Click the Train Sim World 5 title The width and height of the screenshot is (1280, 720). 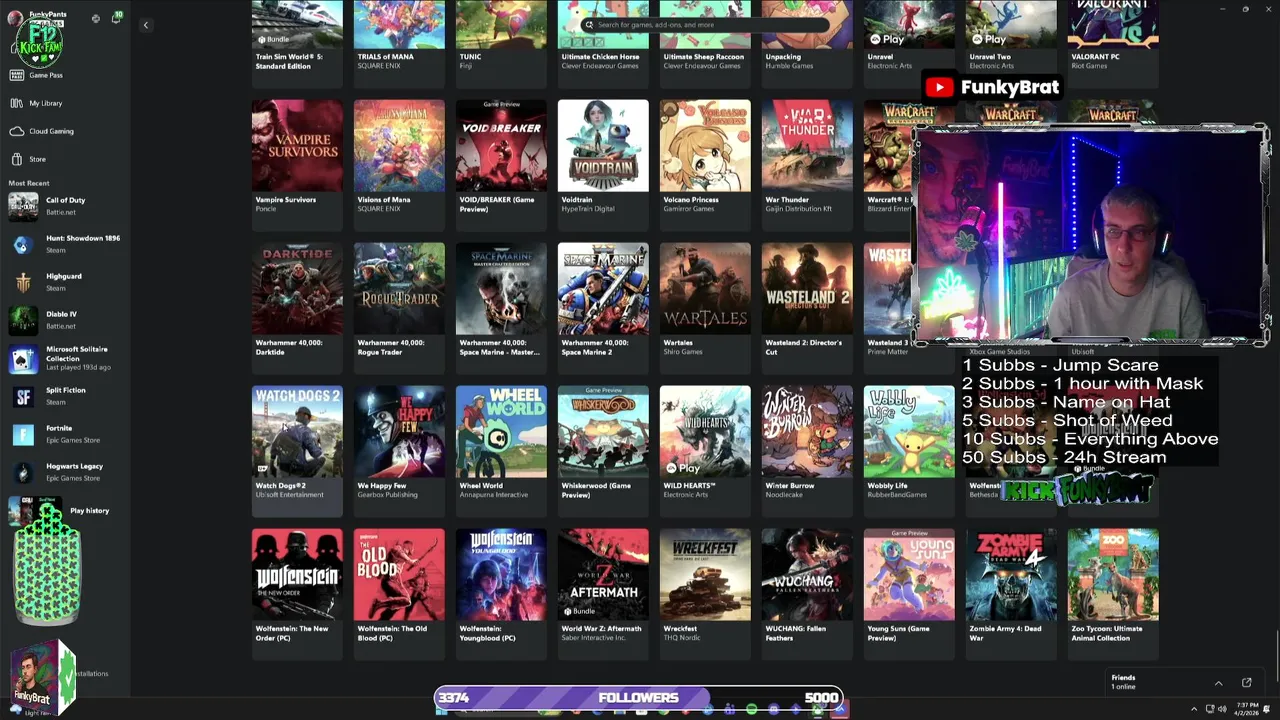289,61
